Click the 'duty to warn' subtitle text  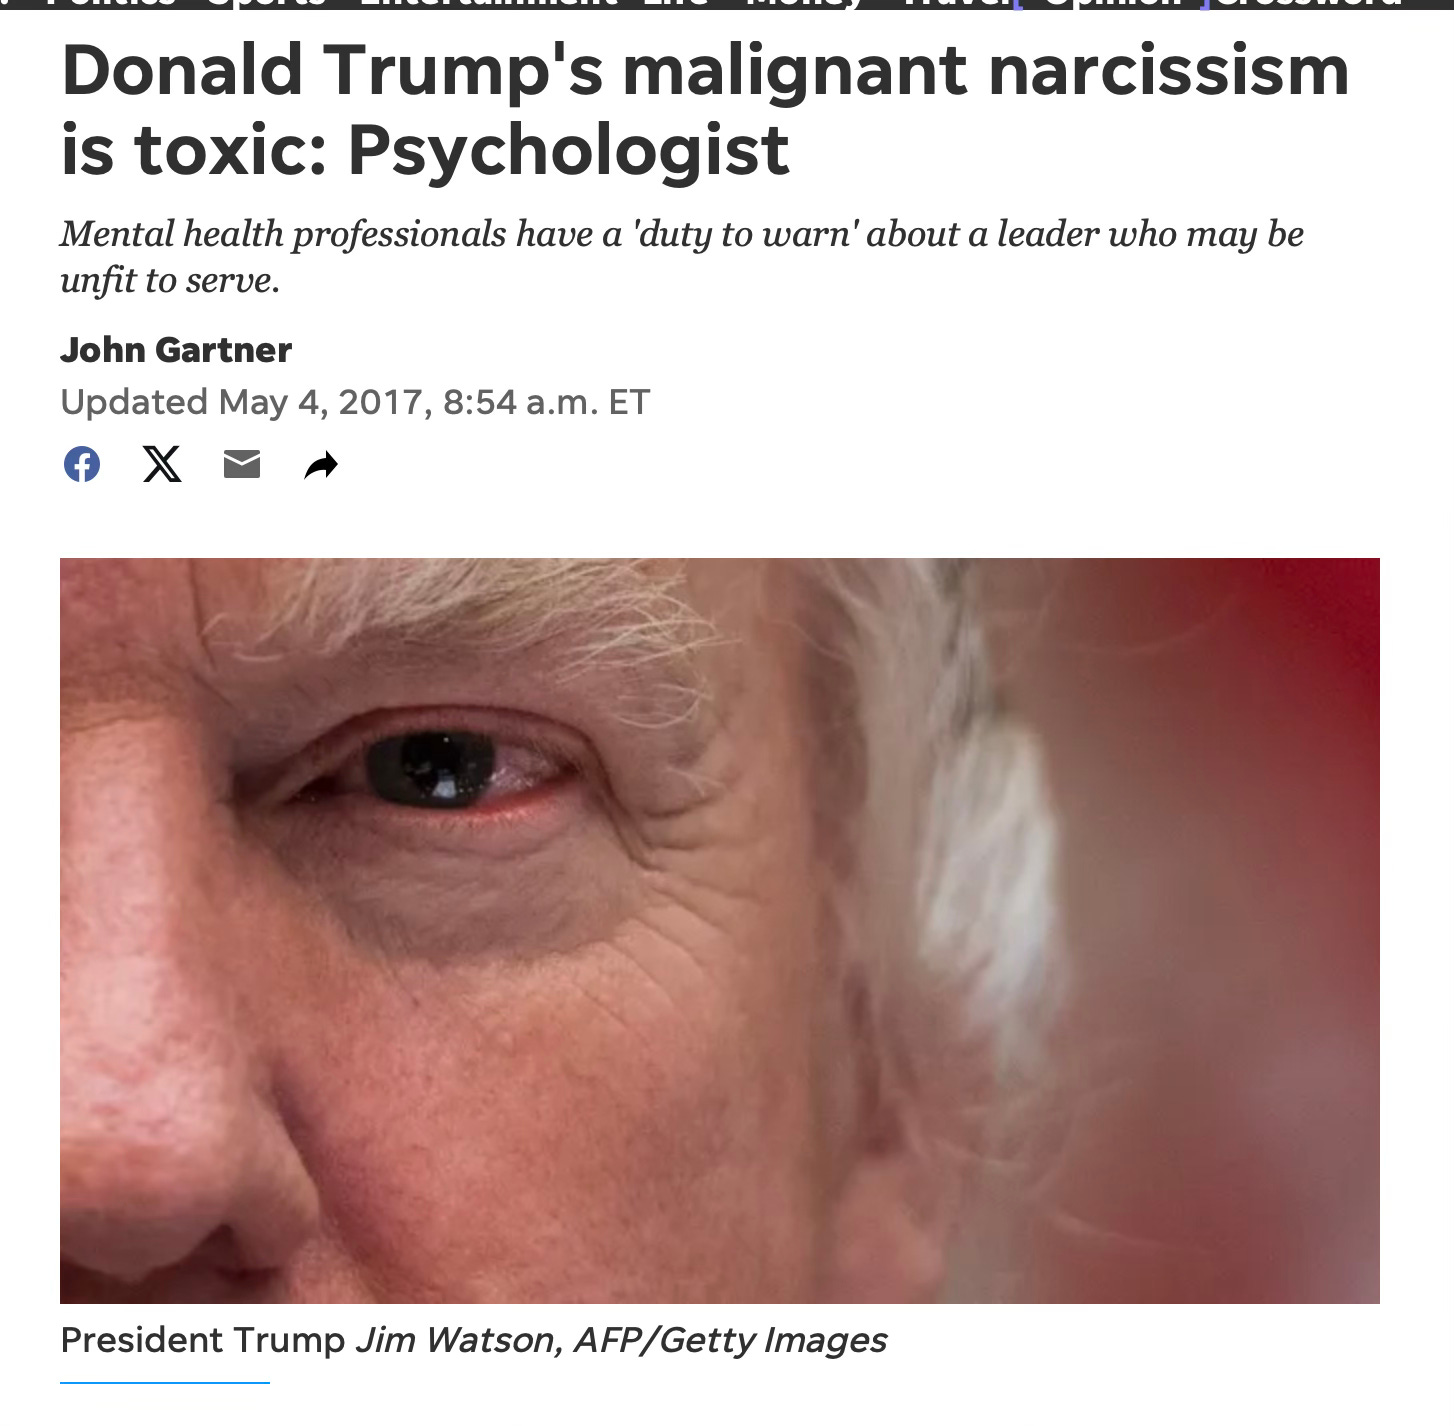[x=682, y=257]
